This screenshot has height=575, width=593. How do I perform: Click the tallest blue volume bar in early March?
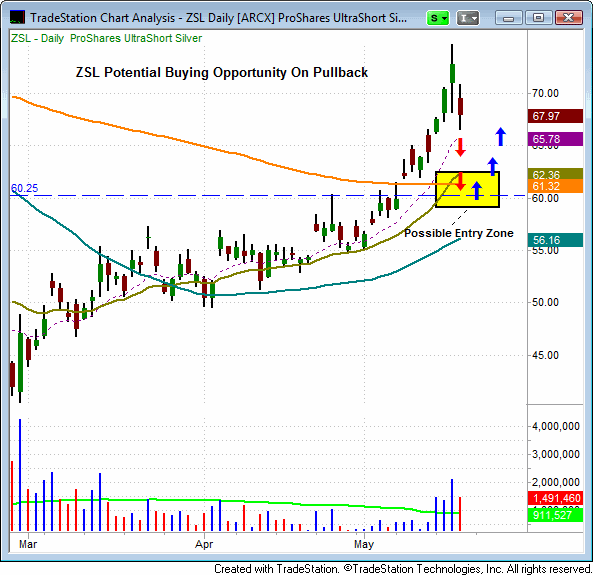pos(20,475)
